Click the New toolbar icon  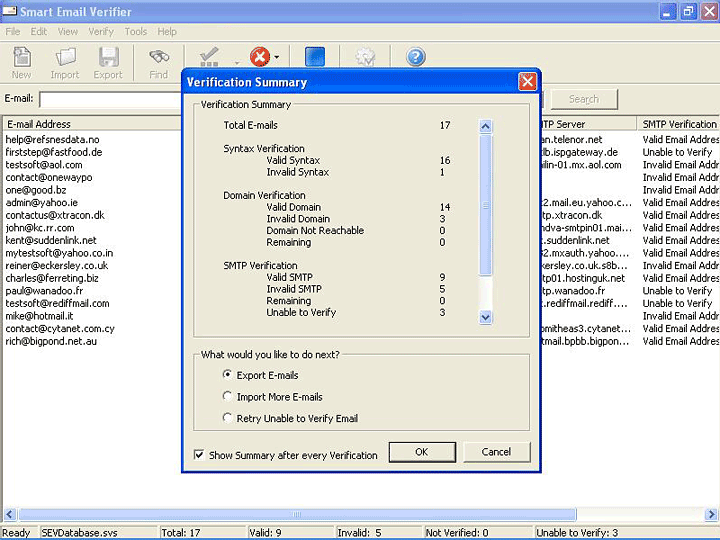tap(21, 60)
